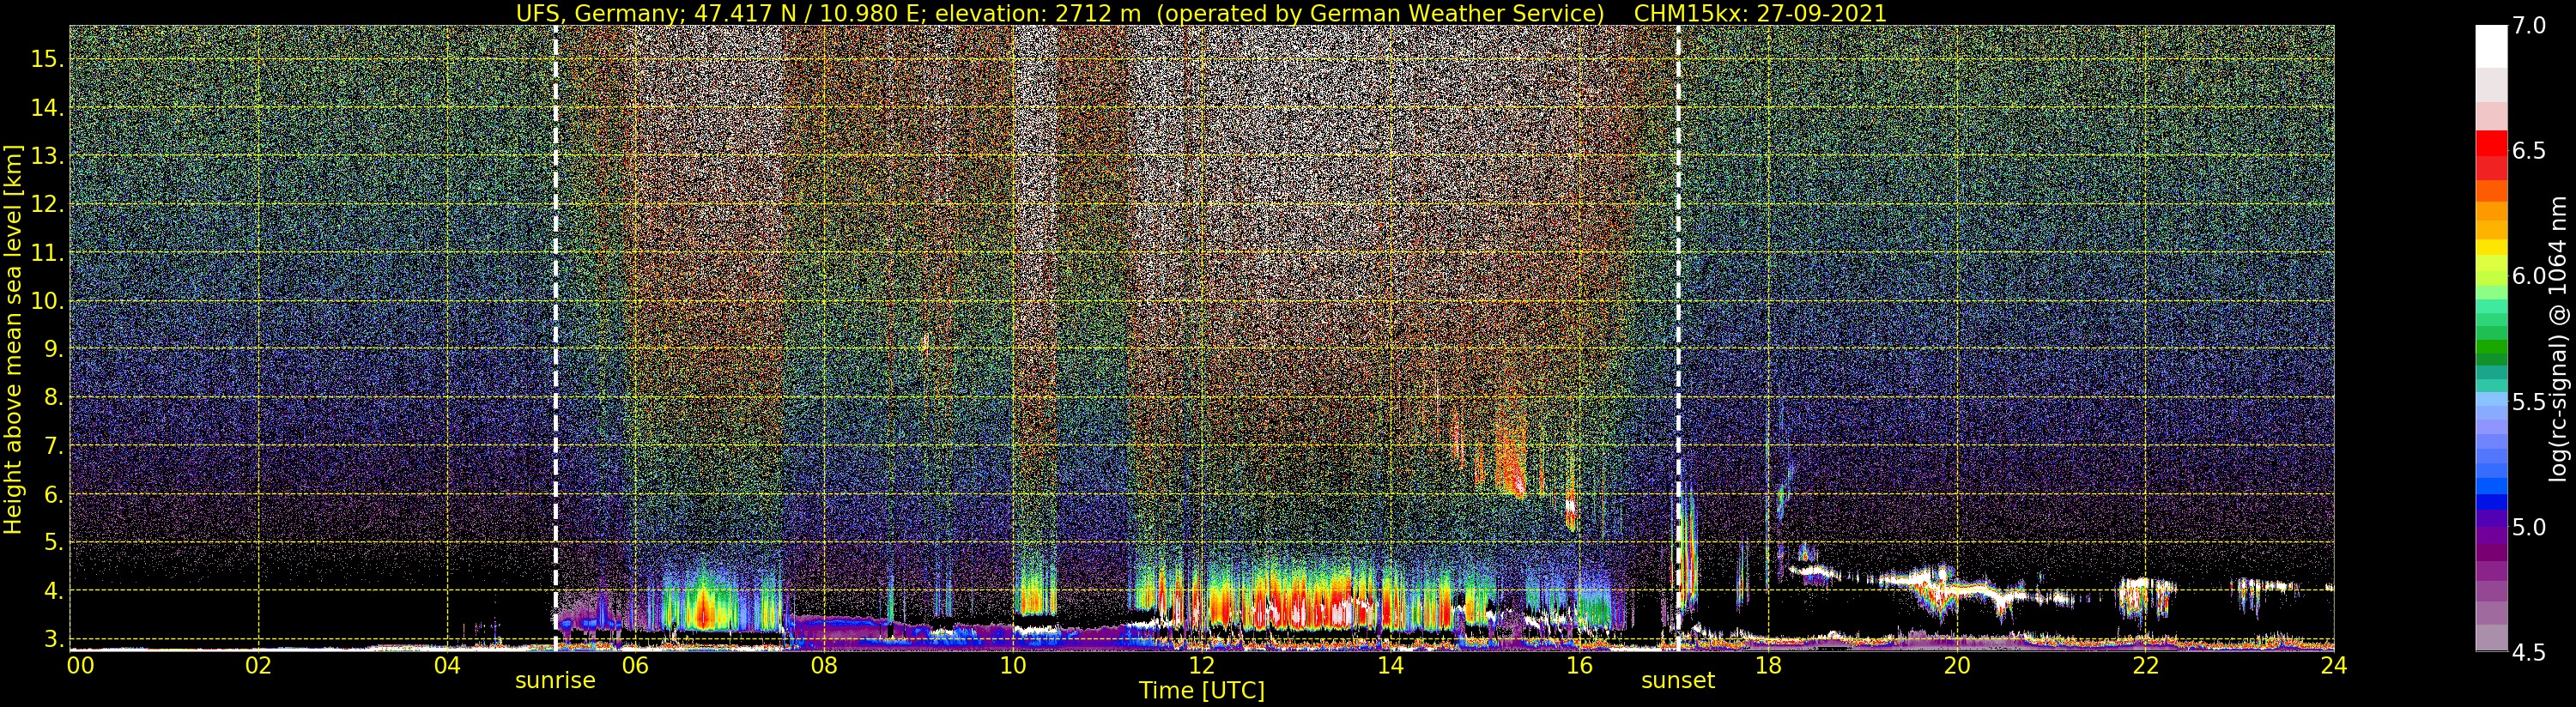Click the '6.5' colorbar value label
The image size is (2576, 707).
2529,151
